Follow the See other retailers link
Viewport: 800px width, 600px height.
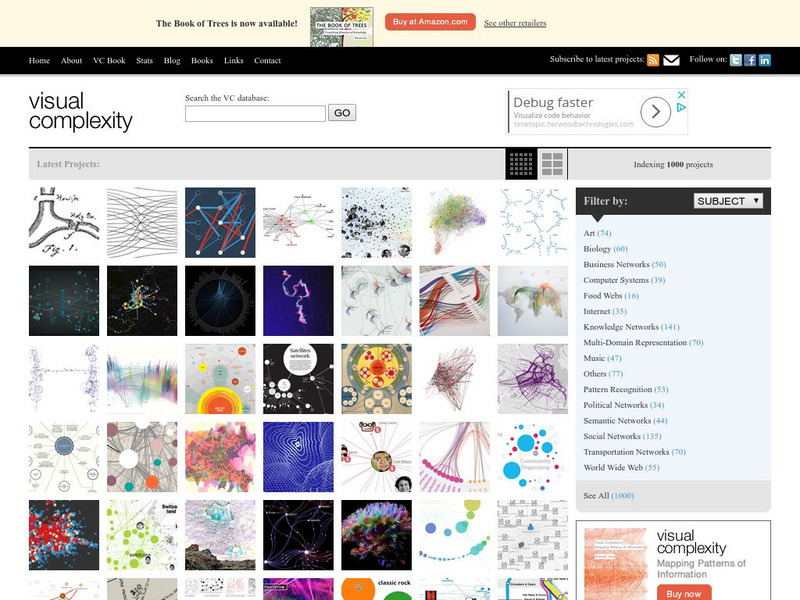pos(515,23)
